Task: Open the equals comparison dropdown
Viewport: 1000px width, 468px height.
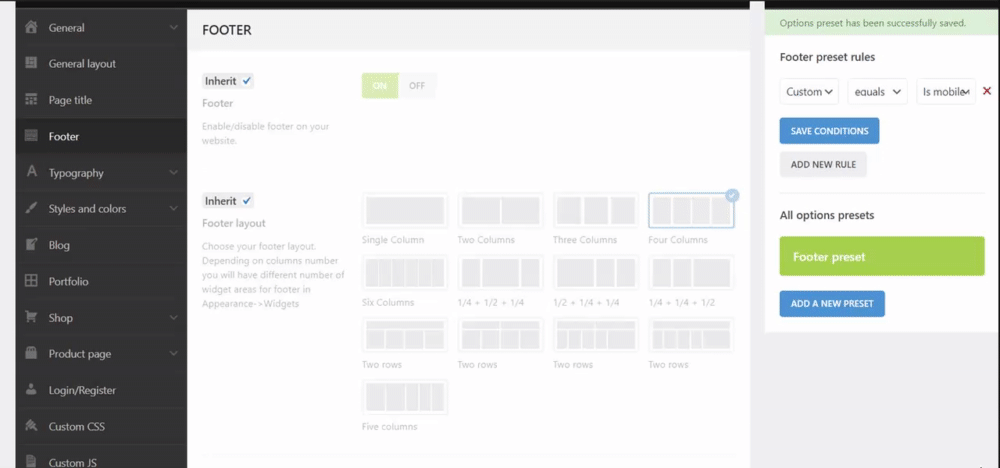Action: (878, 92)
